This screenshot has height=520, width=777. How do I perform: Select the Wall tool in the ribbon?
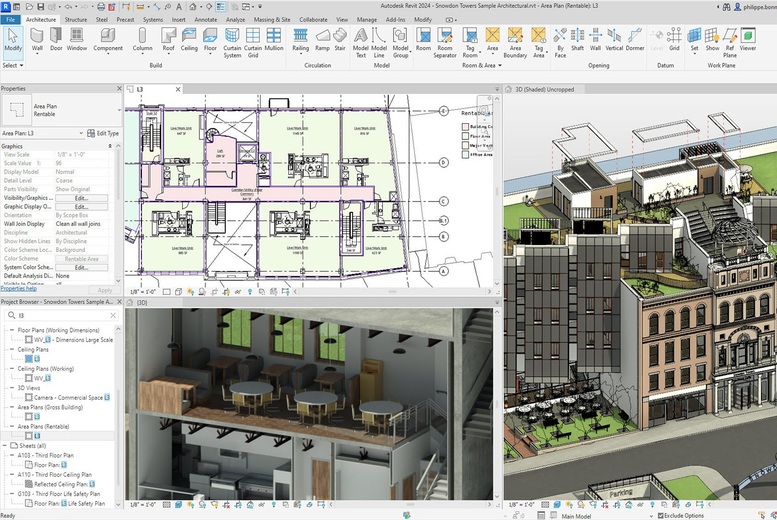(37, 40)
